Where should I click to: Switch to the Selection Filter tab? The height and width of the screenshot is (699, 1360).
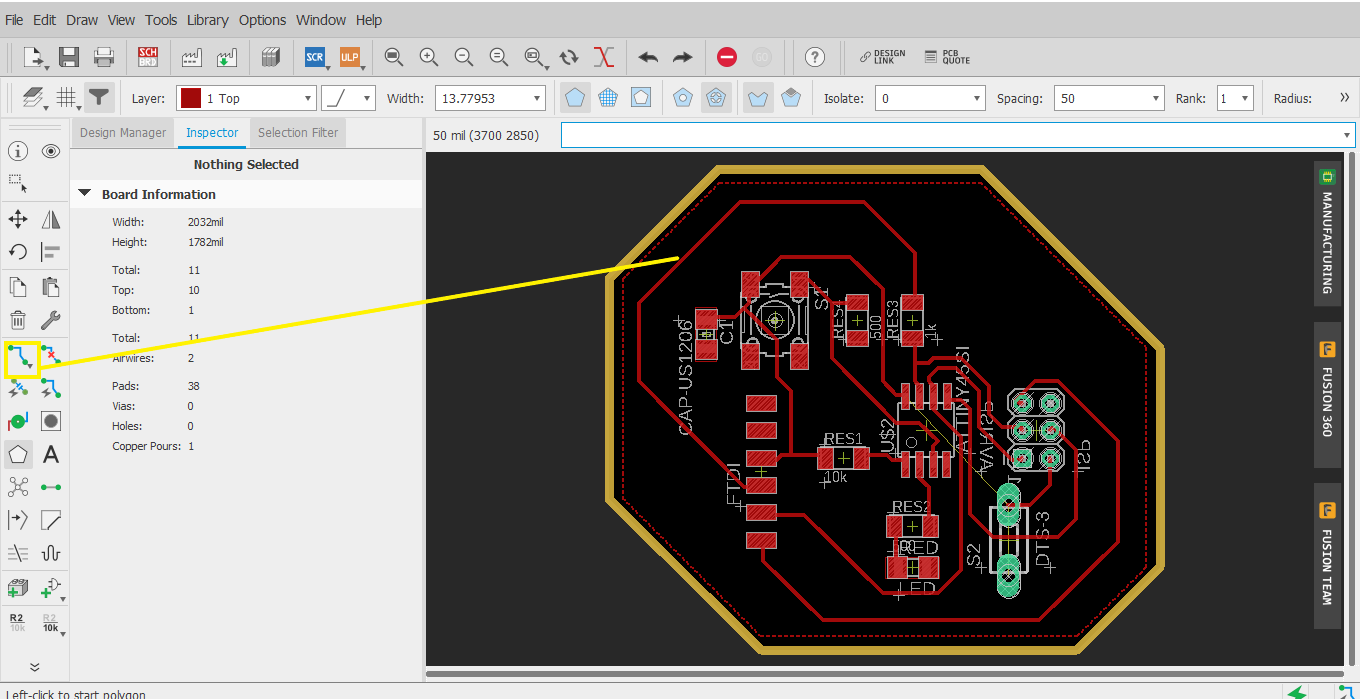[x=298, y=132]
